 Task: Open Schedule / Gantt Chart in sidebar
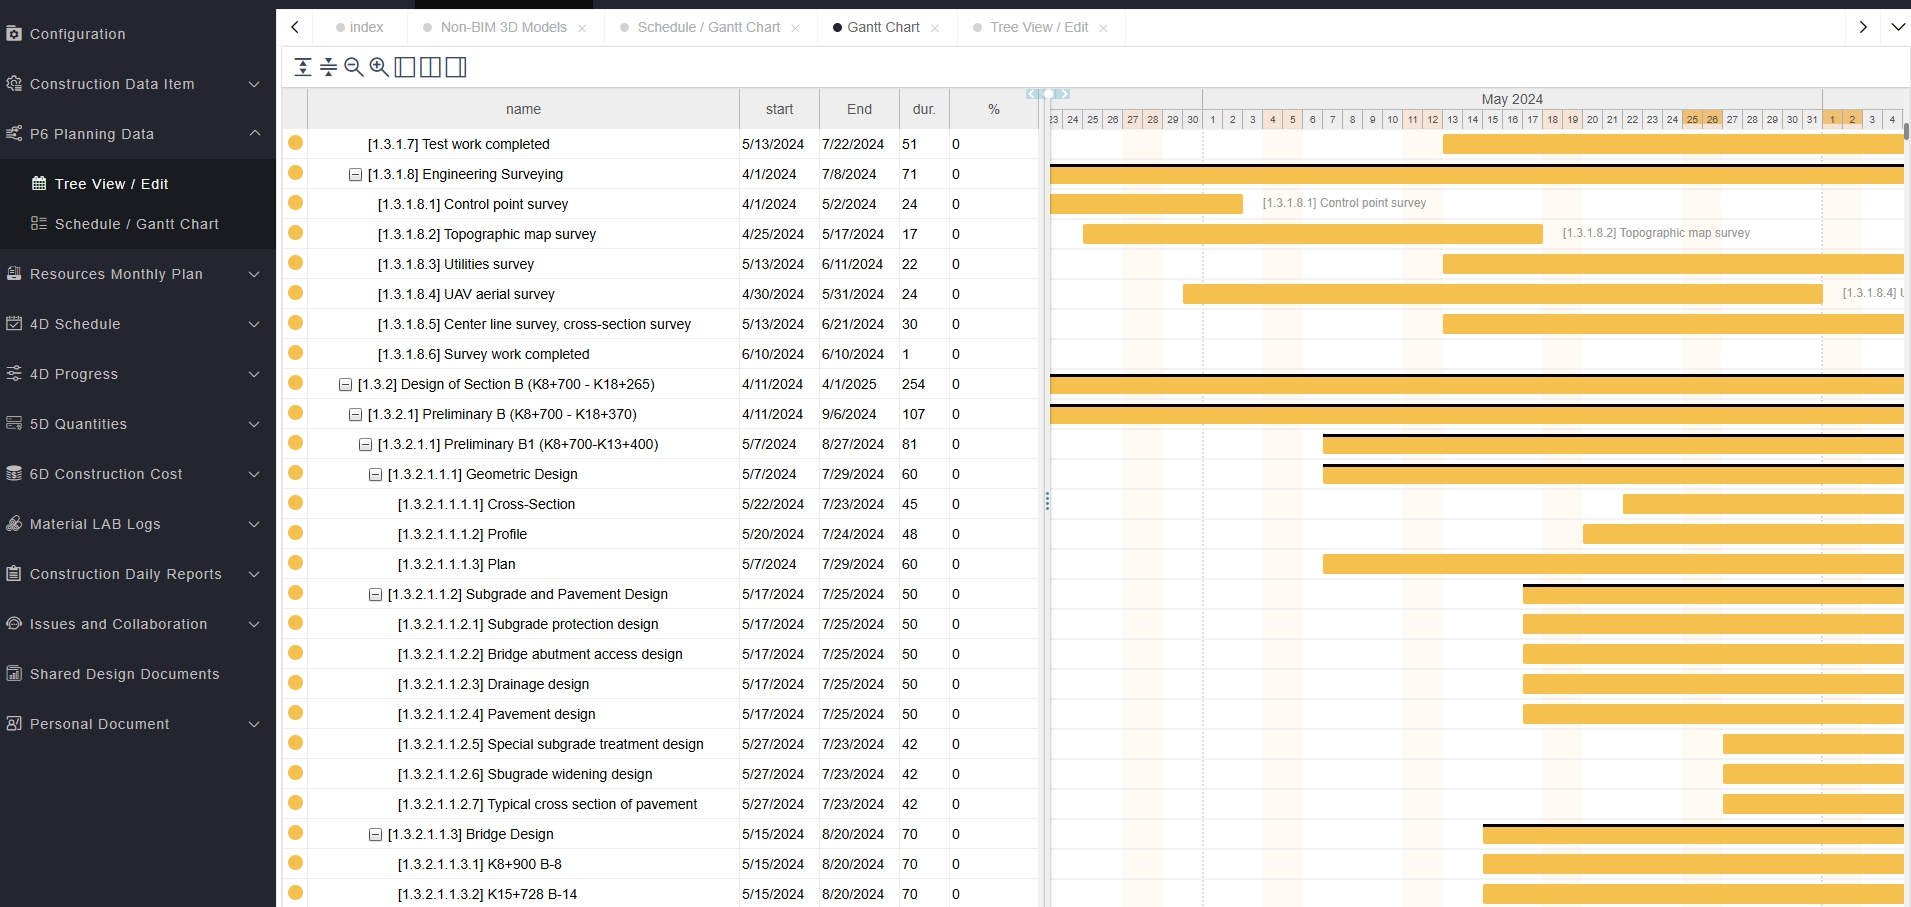(137, 224)
